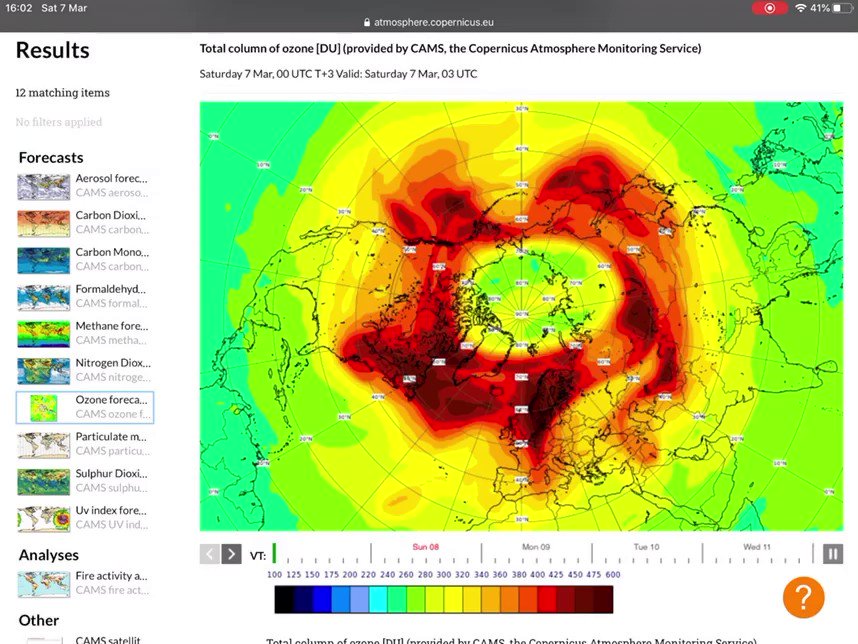Open the UV index forecast thumbnail
The image size is (858, 644).
43,519
